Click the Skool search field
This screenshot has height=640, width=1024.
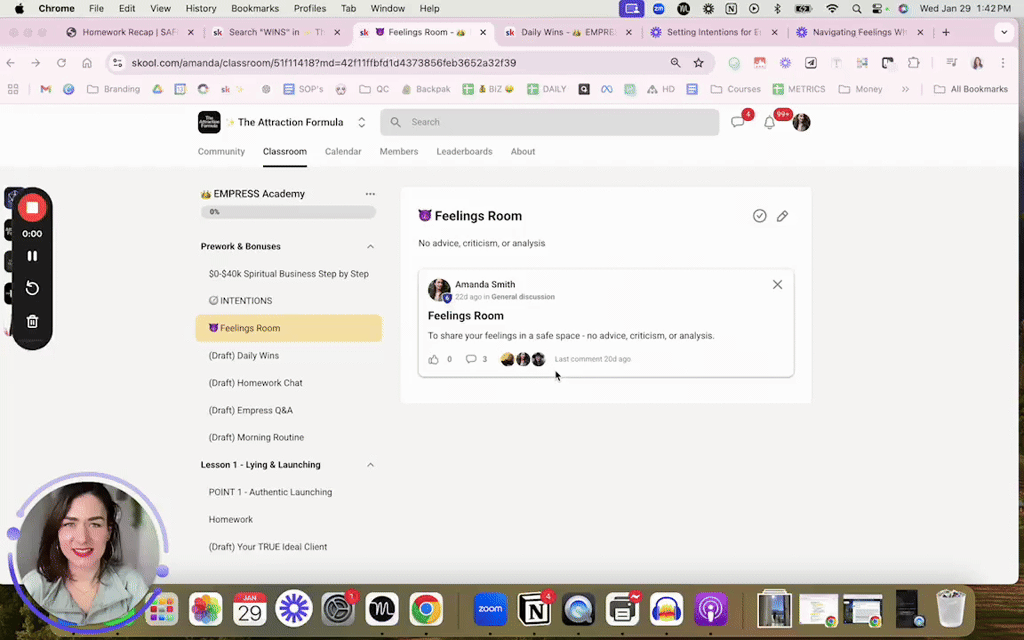[549, 122]
